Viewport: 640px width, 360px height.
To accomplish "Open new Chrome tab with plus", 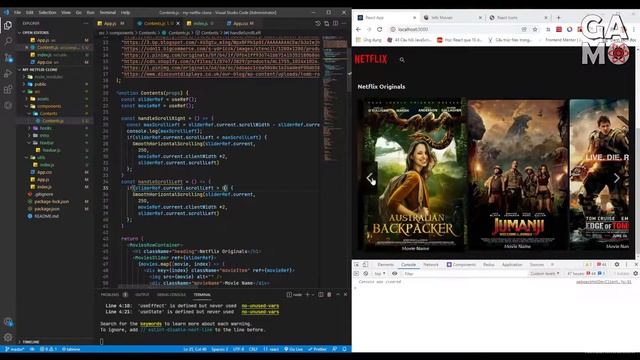I will click(558, 18).
